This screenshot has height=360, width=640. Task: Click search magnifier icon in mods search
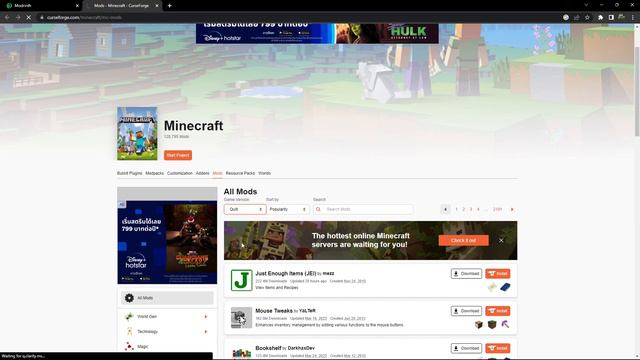coord(318,209)
